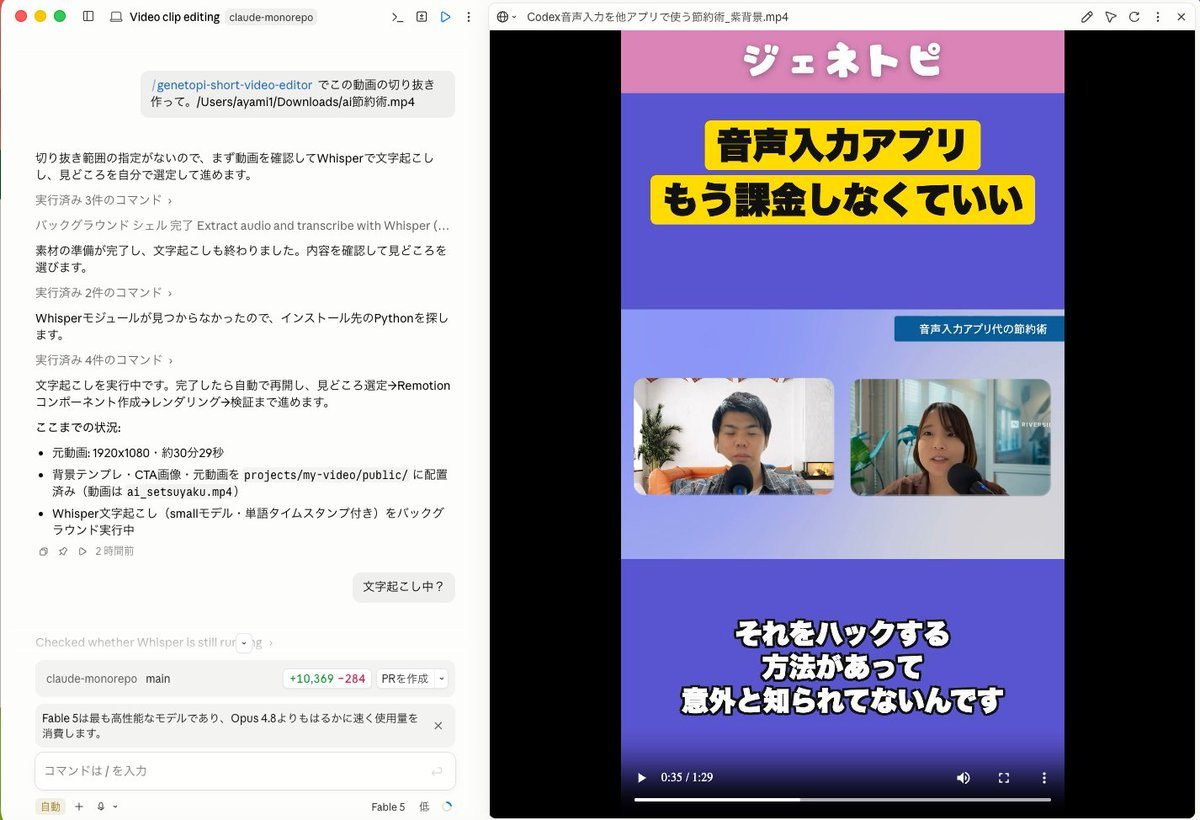Image resolution: width=1200 pixels, height=820 pixels.
Task: Click the send arrow icon in input
Action: 437,771
